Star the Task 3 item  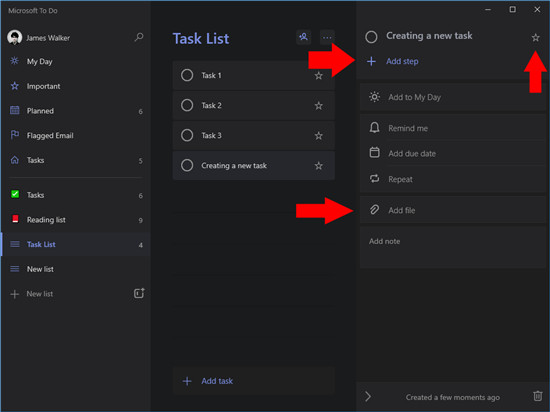[318, 136]
